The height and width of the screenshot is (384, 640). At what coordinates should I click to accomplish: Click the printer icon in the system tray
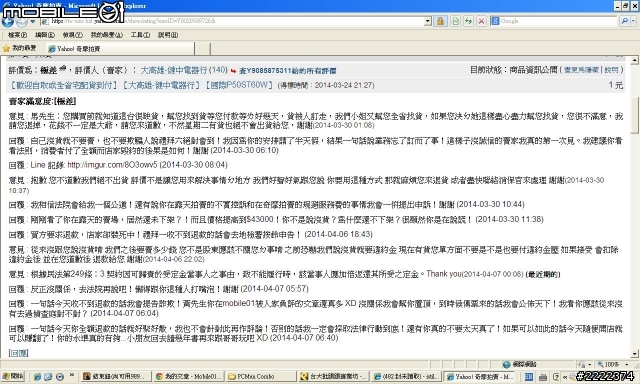(543, 377)
